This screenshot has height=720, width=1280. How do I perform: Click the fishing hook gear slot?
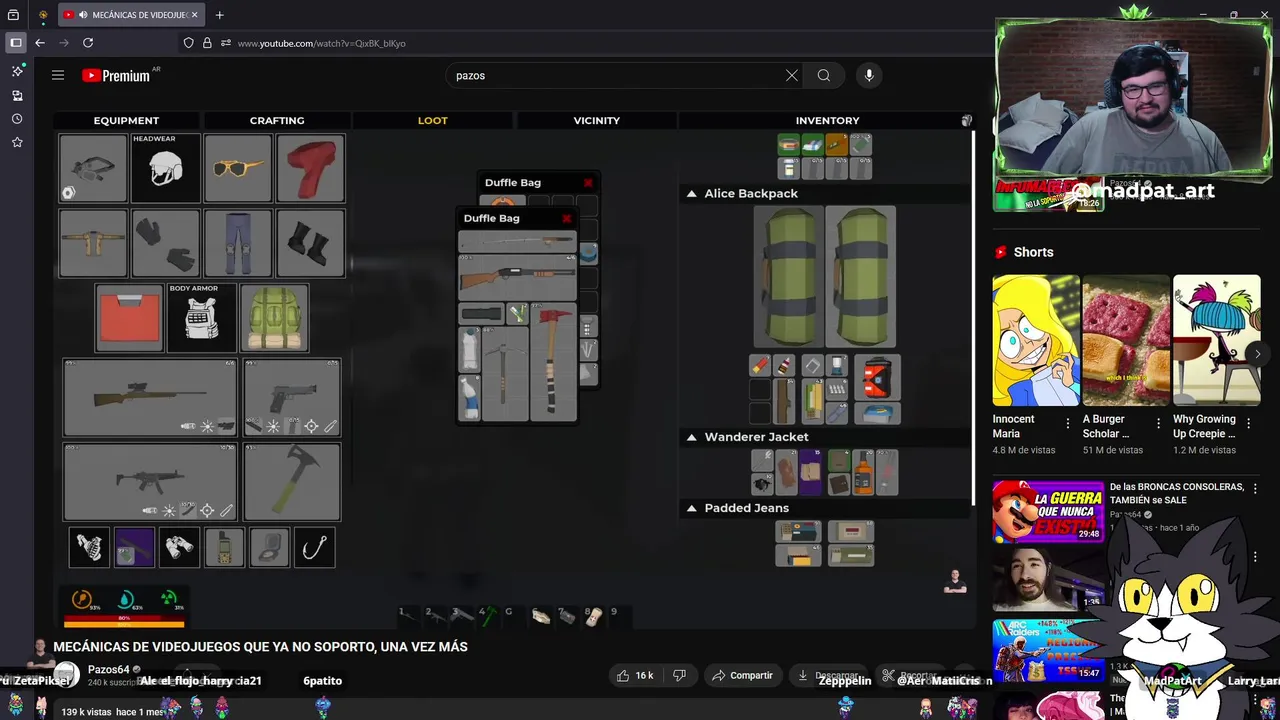[314, 547]
